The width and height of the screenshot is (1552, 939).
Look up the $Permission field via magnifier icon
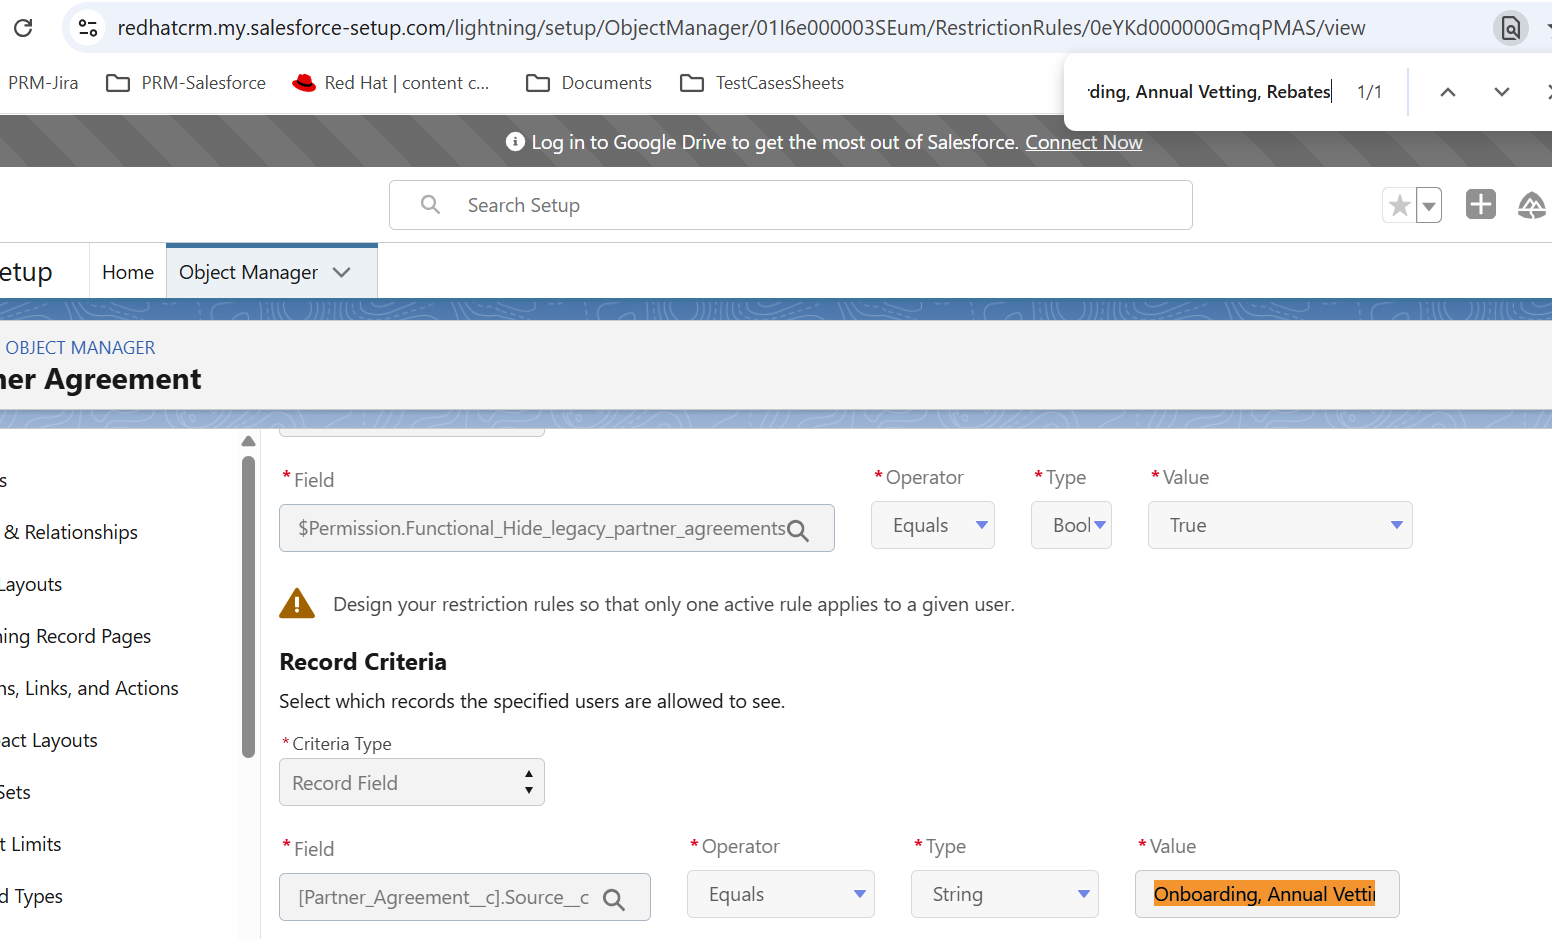tap(797, 530)
